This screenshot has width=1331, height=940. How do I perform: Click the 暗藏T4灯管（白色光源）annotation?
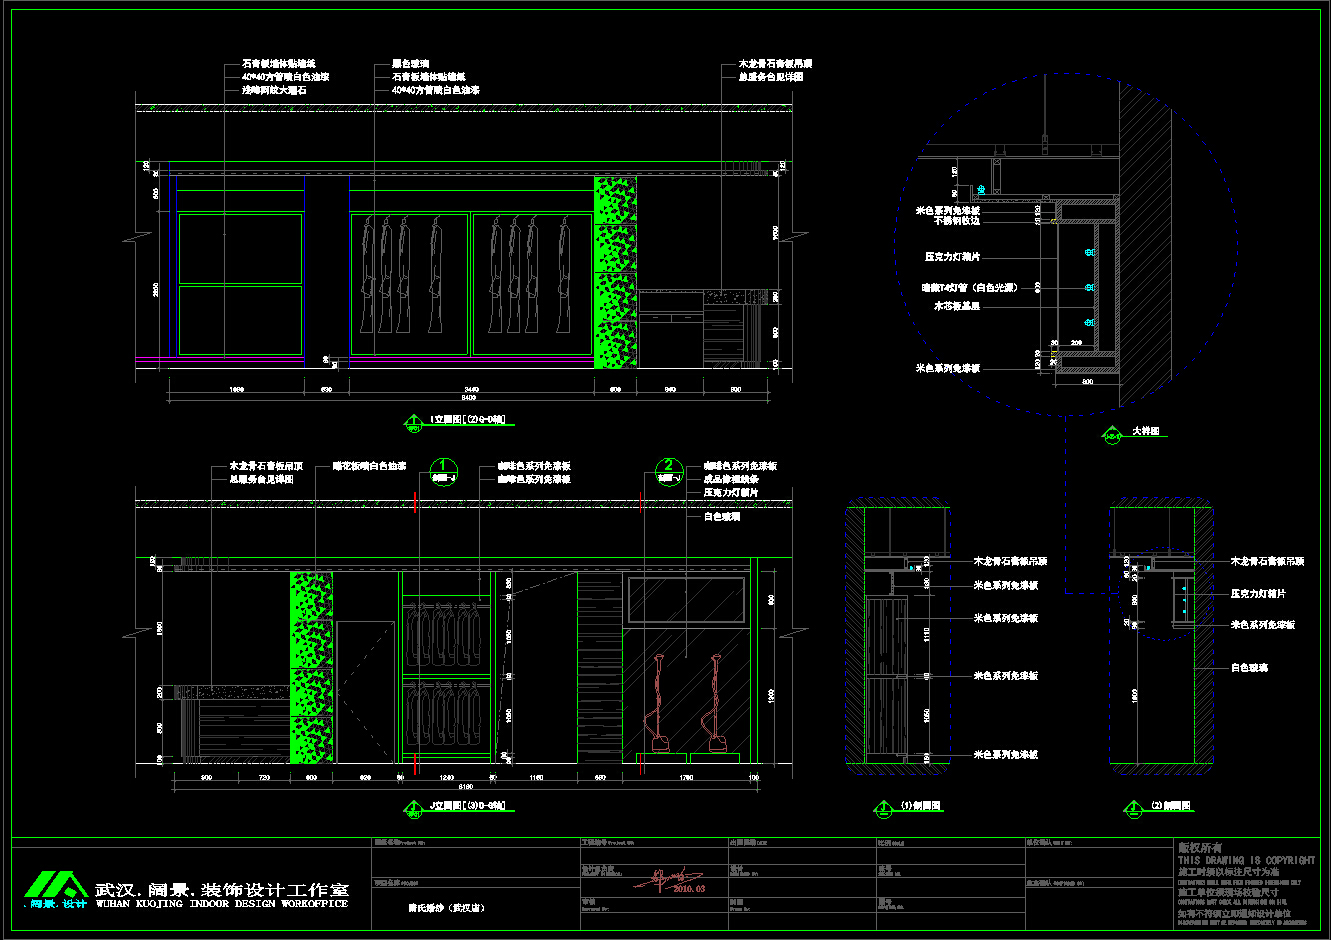(969, 288)
